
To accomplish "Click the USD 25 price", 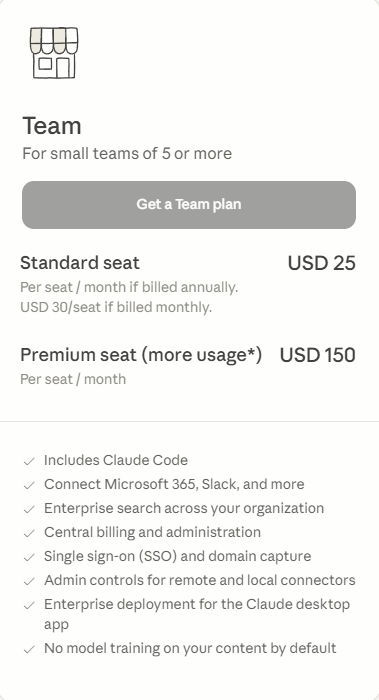I will pos(321,263).
